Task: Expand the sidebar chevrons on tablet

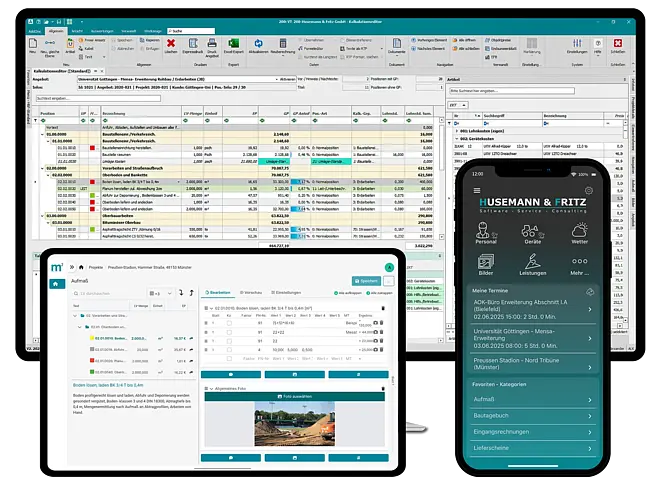Action: 72,267
